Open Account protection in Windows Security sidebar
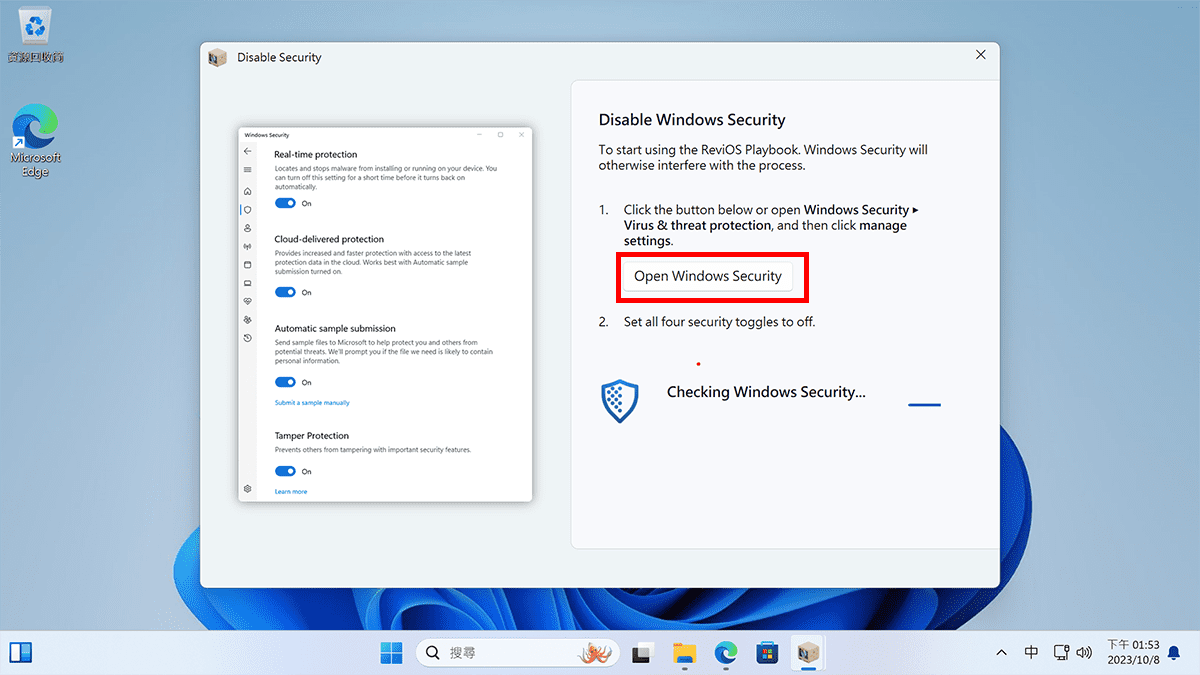The width and height of the screenshot is (1200, 675). tap(247, 228)
